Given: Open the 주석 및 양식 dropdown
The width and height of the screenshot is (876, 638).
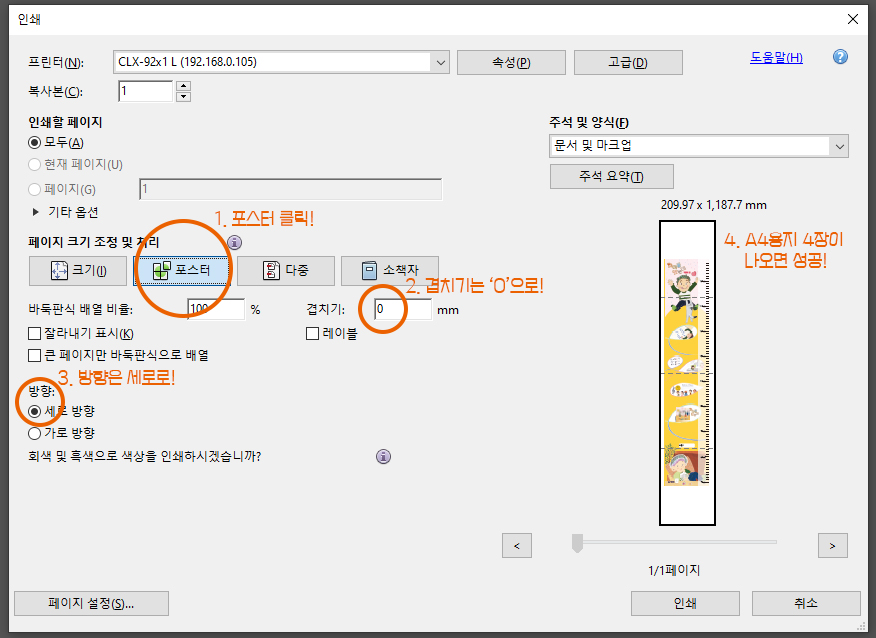Looking at the screenshot, I should coord(838,146).
